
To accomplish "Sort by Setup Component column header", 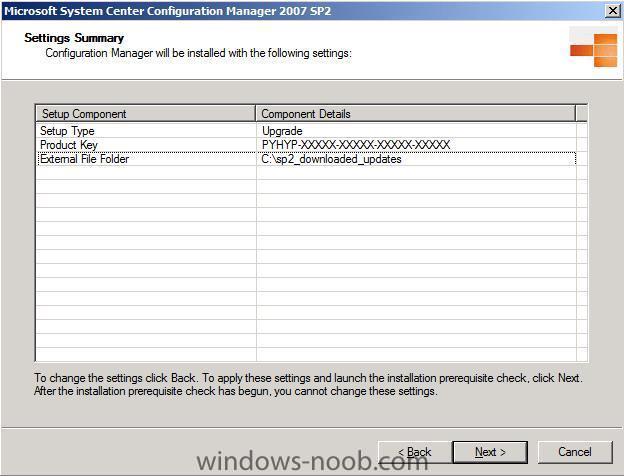I will point(145,114).
